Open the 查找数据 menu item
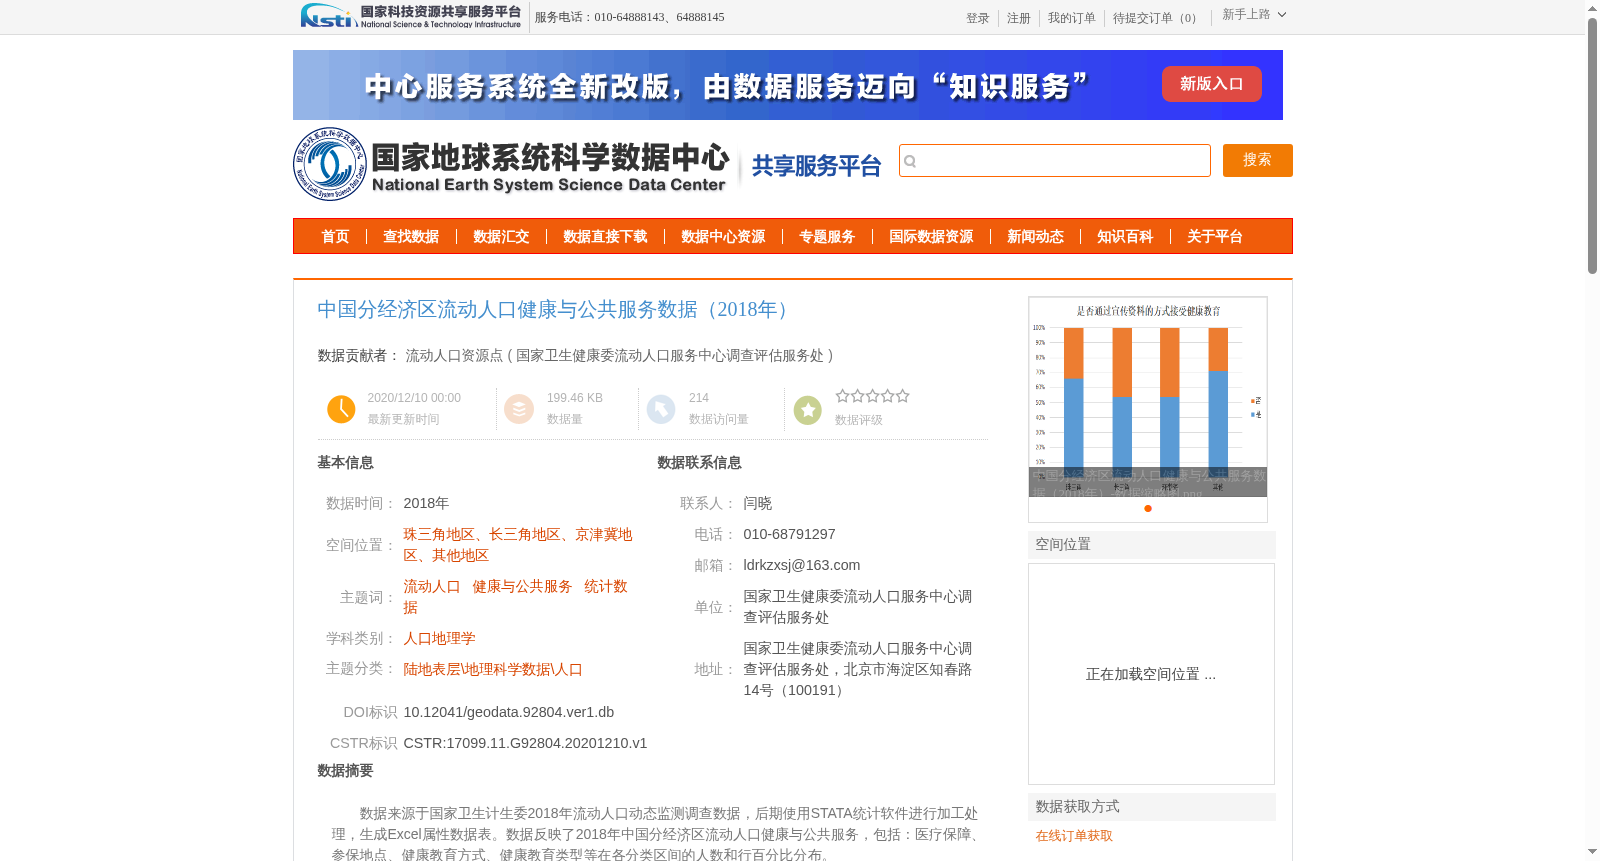Image resolution: width=1600 pixels, height=861 pixels. click(x=411, y=236)
